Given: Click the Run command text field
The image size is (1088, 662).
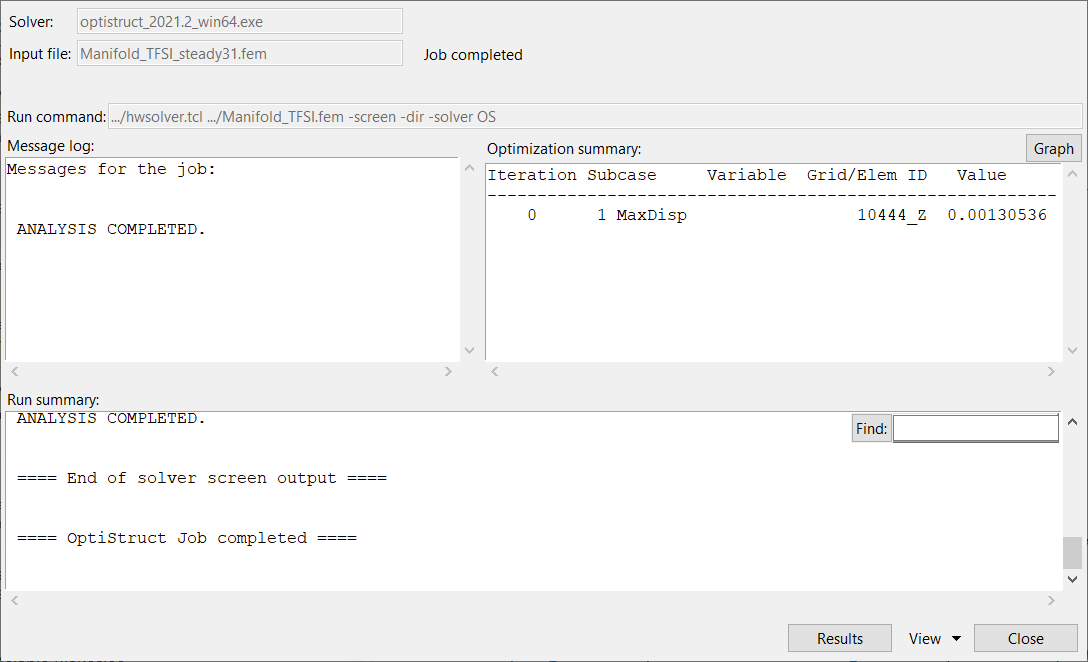Looking at the screenshot, I should point(595,116).
